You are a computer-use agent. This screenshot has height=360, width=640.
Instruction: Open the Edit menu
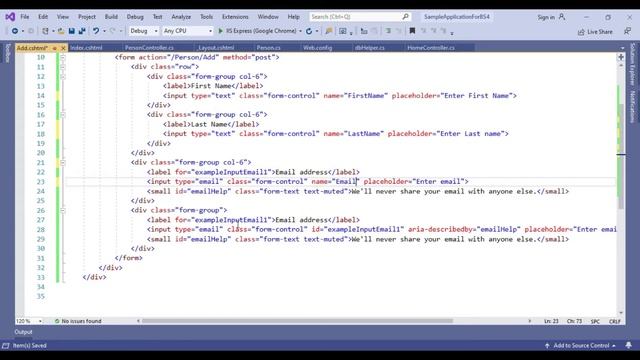coord(43,17)
